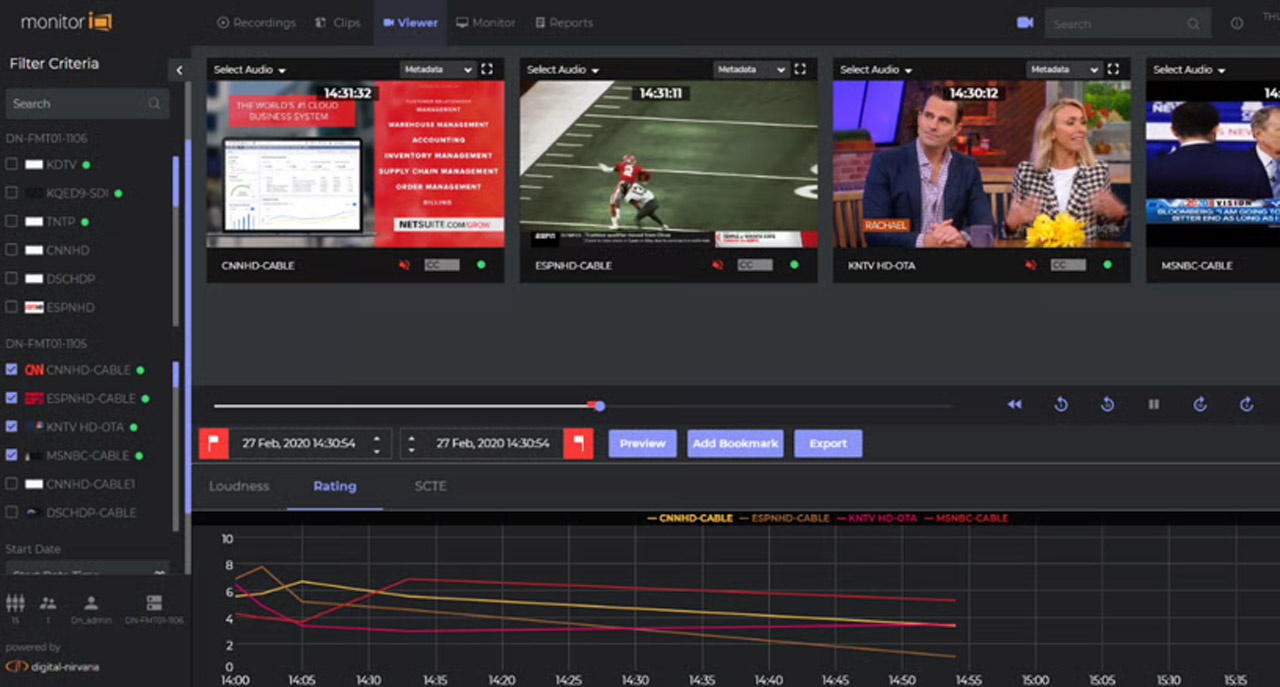Click the Preview button
Screen dimensions: 1280x687
(643, 443)
